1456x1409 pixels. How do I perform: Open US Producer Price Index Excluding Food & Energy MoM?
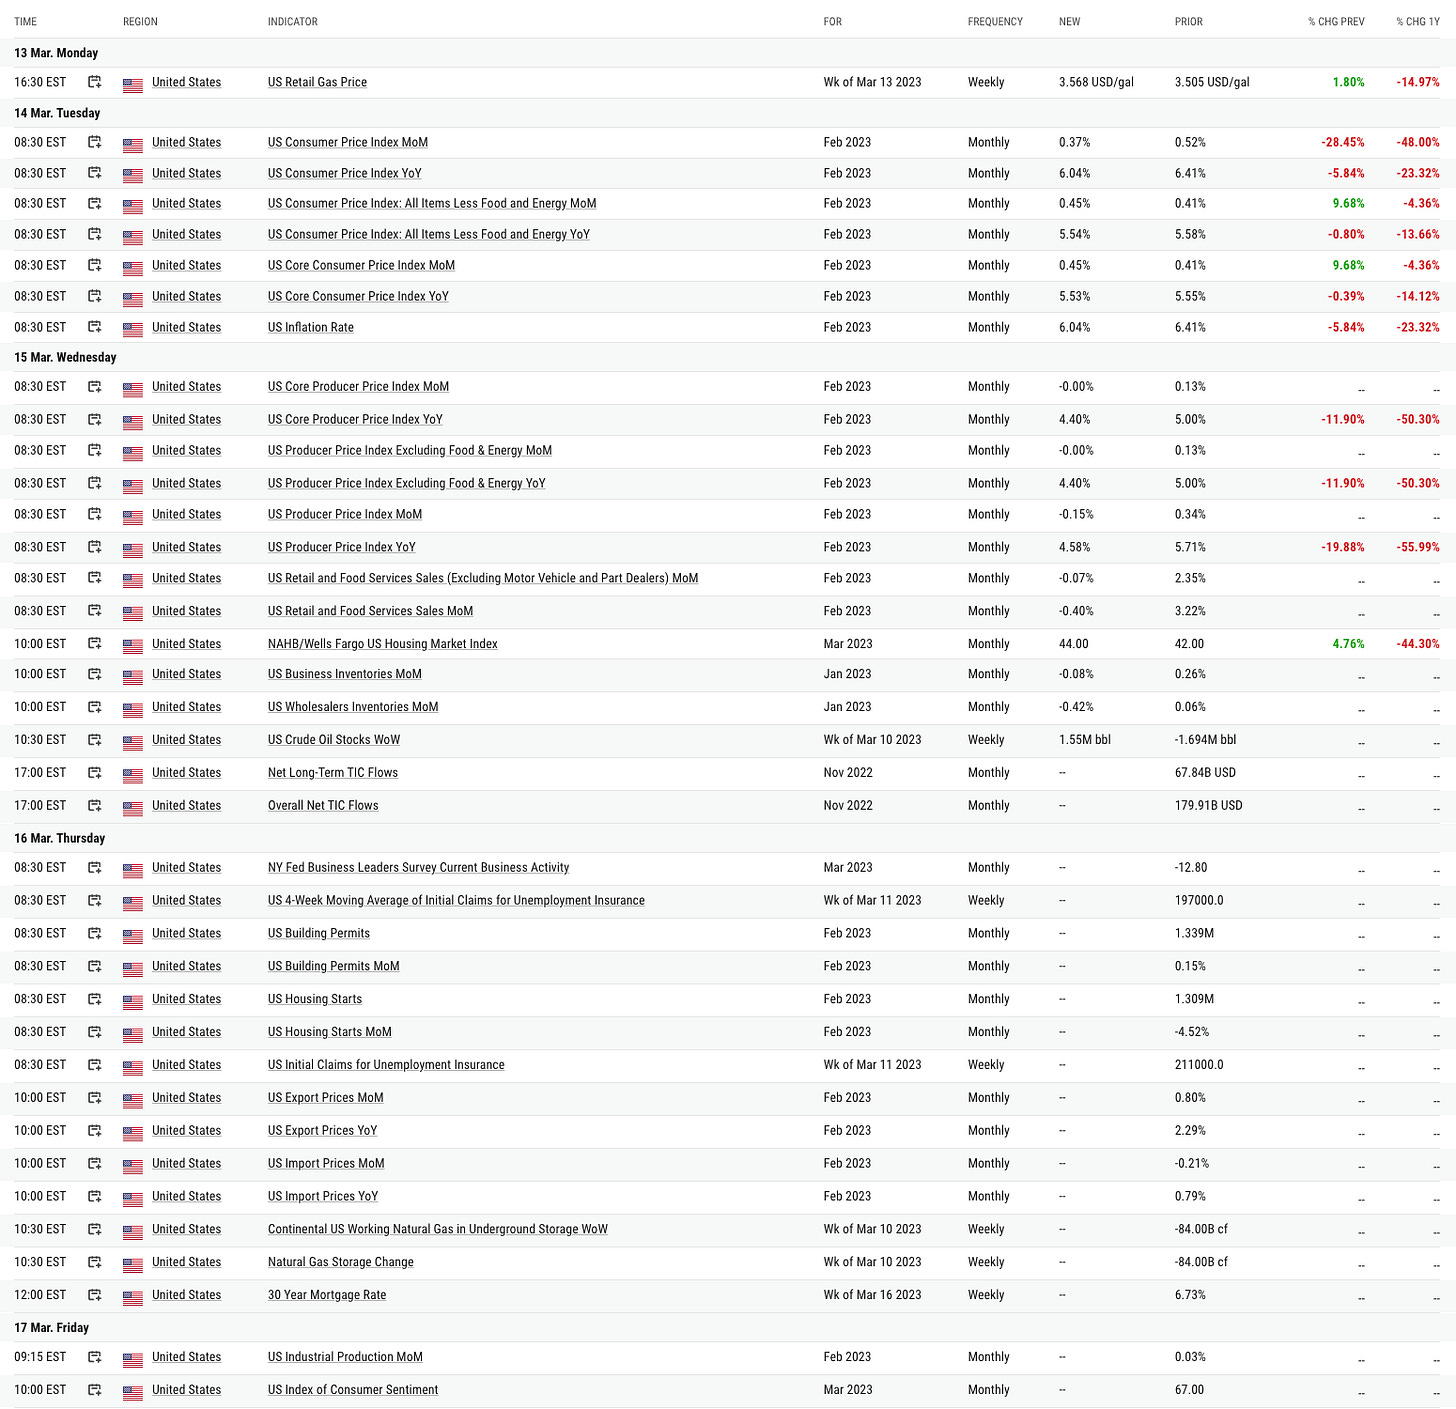(x=410, y=450)
